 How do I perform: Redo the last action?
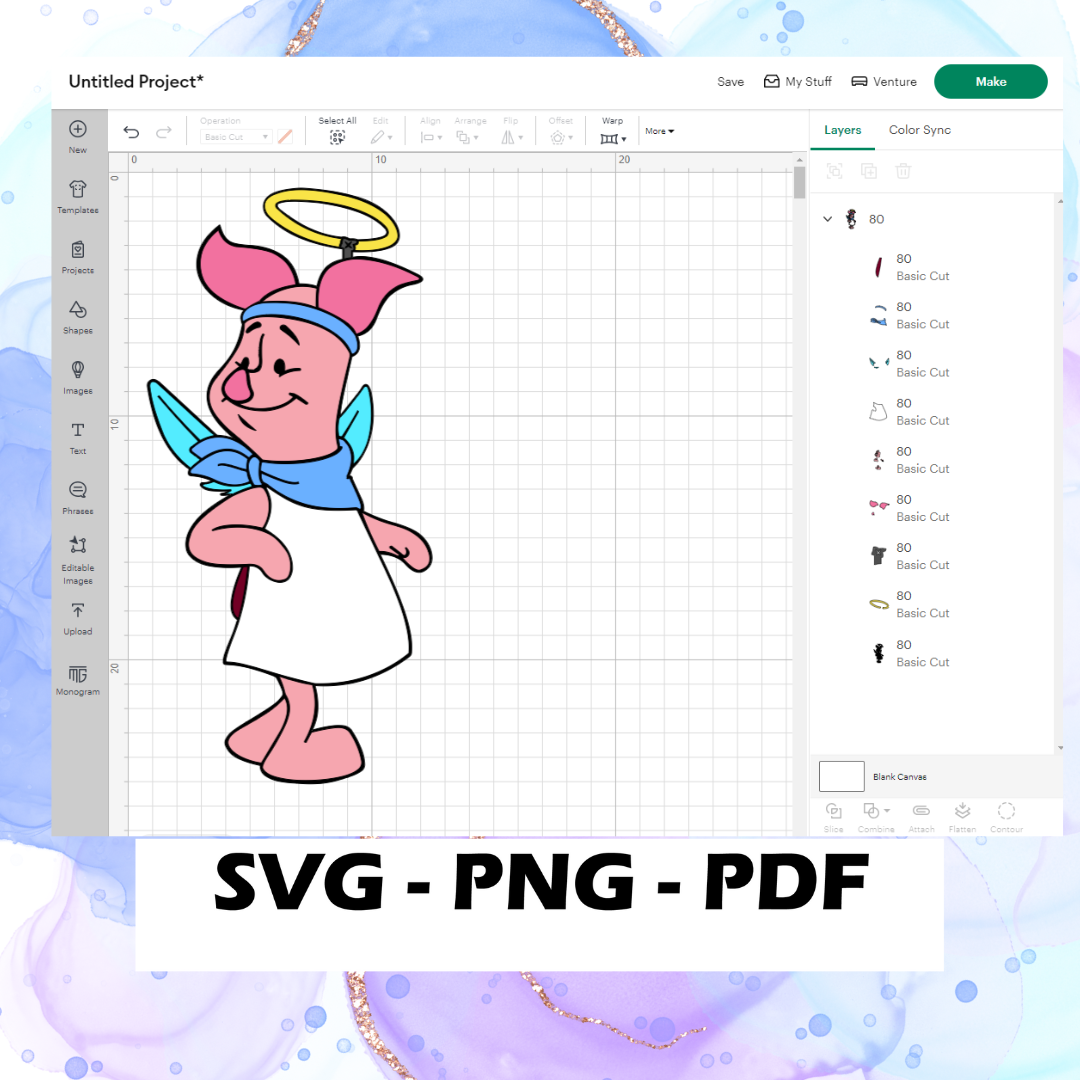tap(163, 132)
